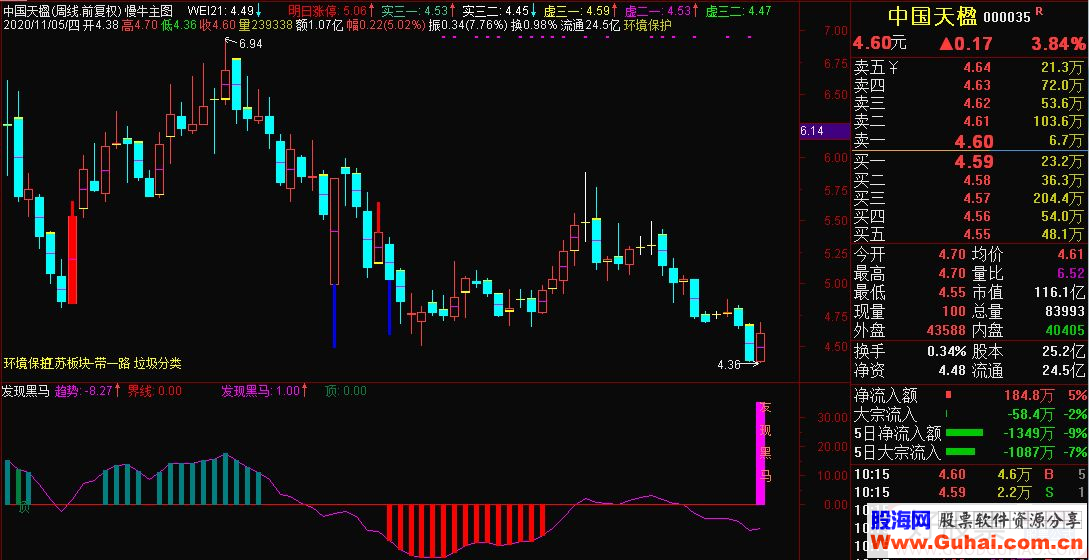Screen dimensions: 1089x560
Task: Click the 发现黑马 sub-indicator name label
Action: pos(26,390)
